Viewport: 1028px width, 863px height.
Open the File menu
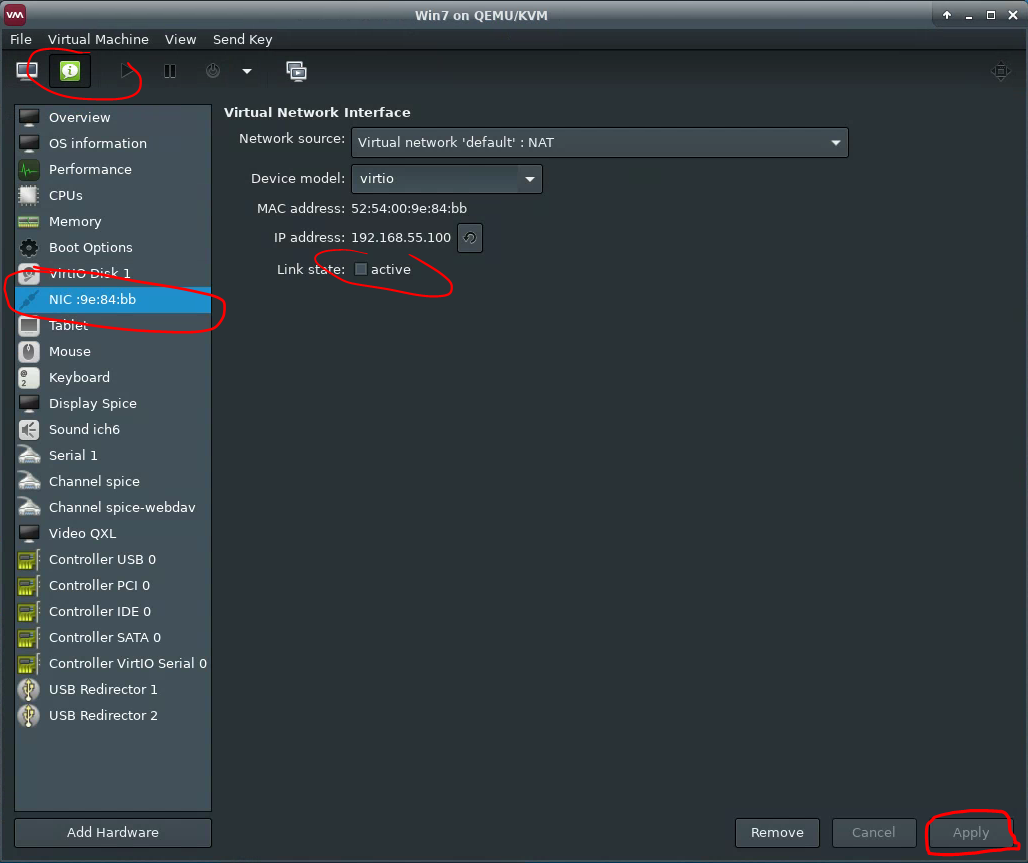pos(21,39)
